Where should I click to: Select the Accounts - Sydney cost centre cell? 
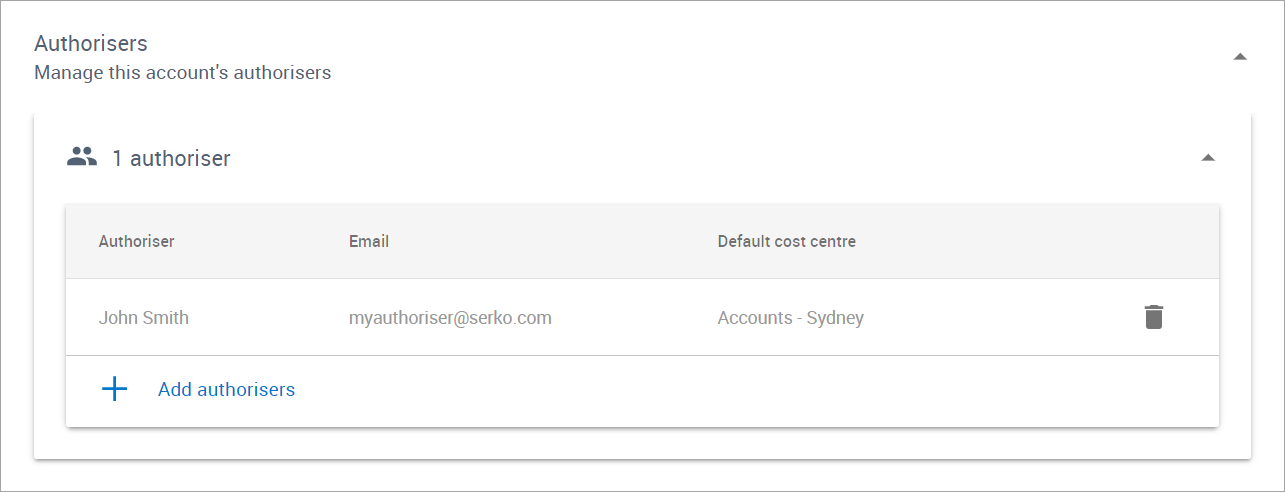tap(790, 318)
